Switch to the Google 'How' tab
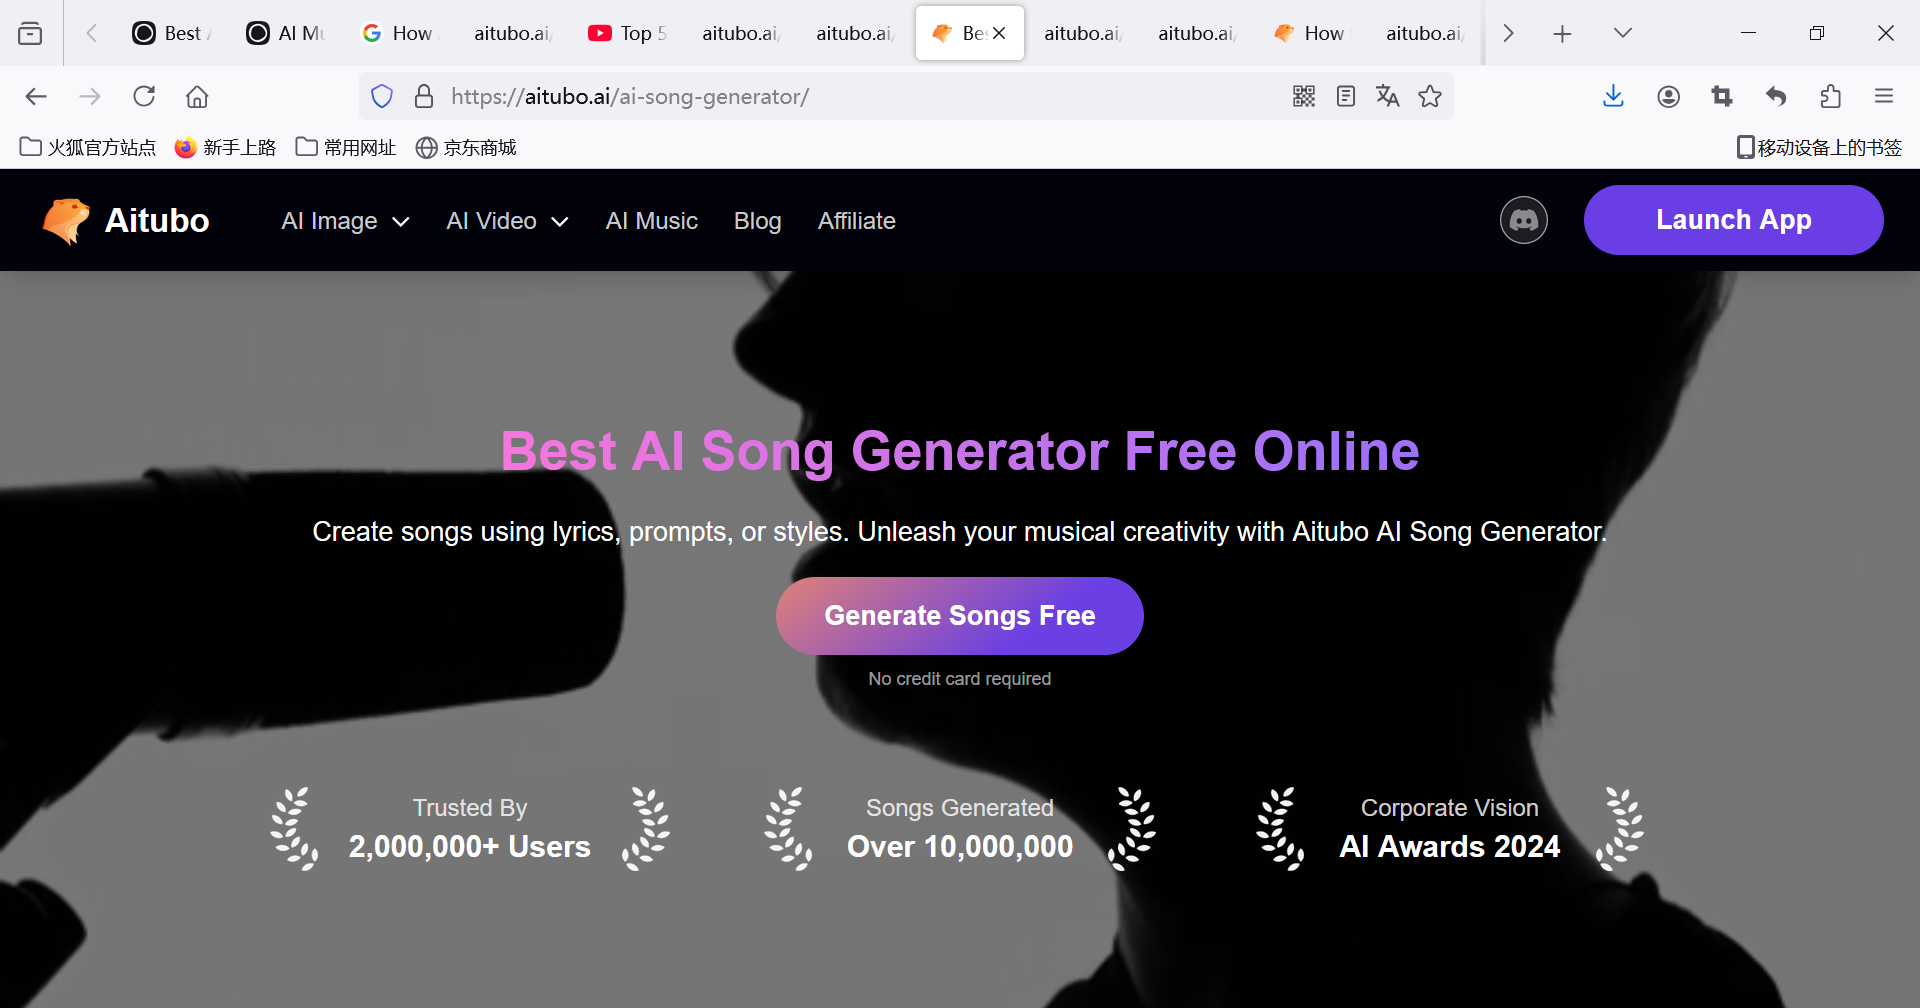The width and height of the screenshot is (1920, 1008). coord(400,33)
